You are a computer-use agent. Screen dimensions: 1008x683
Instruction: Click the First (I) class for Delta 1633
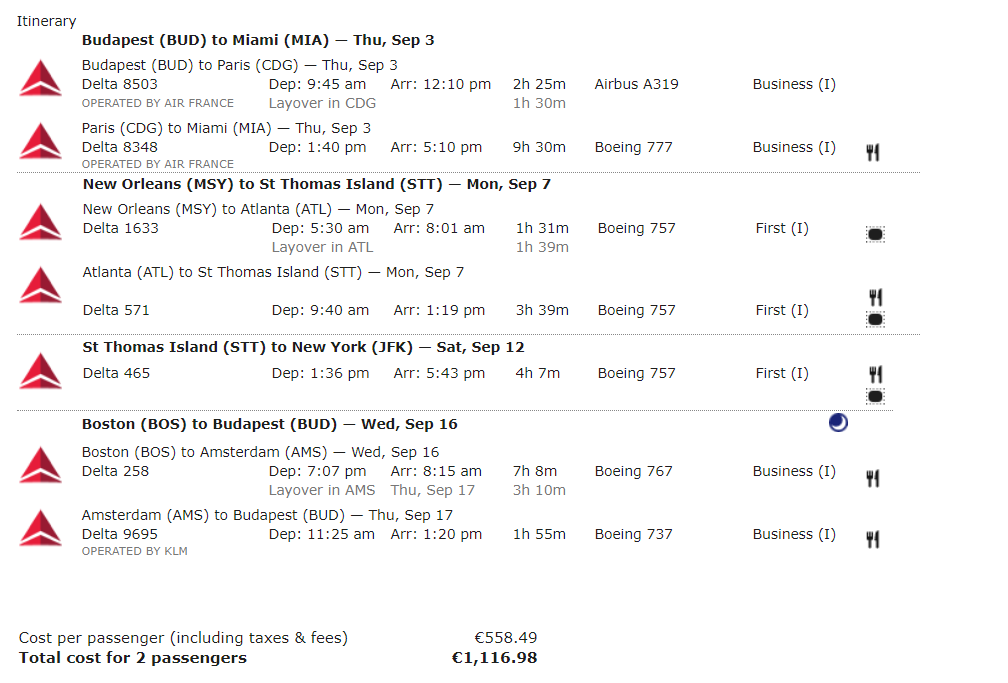pyautogui.click(x=782, y=228)
